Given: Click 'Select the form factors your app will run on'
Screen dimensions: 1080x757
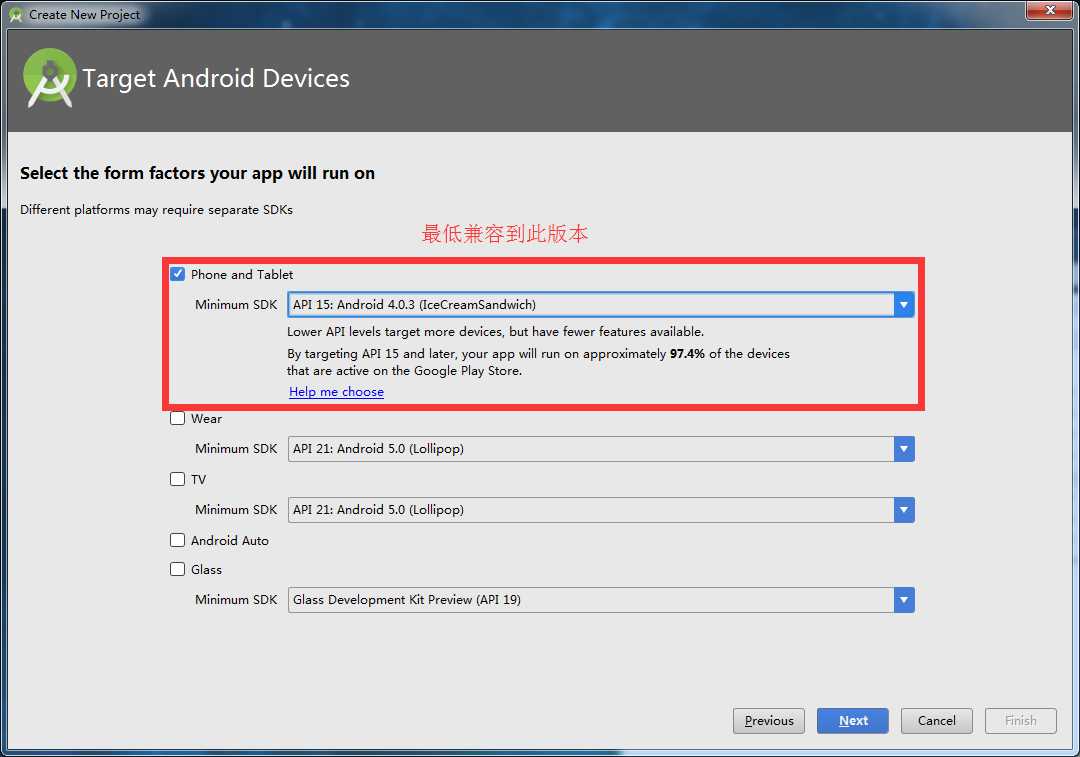Looking at the screenshot, I should click(197, 173).
